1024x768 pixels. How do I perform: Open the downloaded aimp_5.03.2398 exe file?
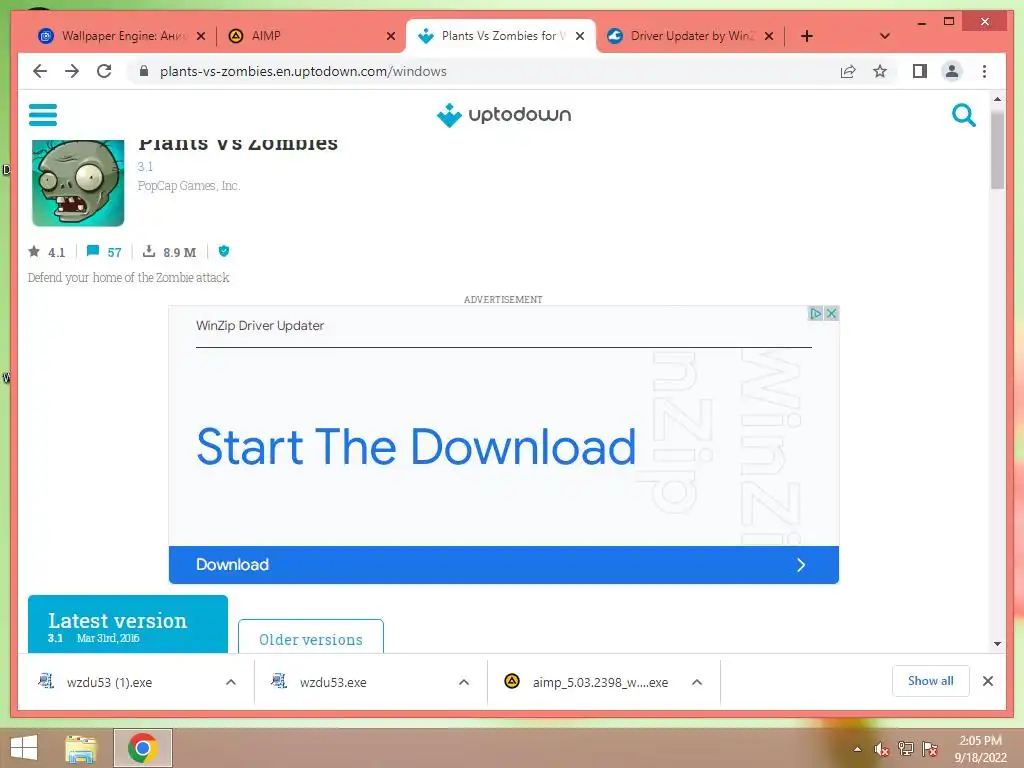click(x=586, y=682)
